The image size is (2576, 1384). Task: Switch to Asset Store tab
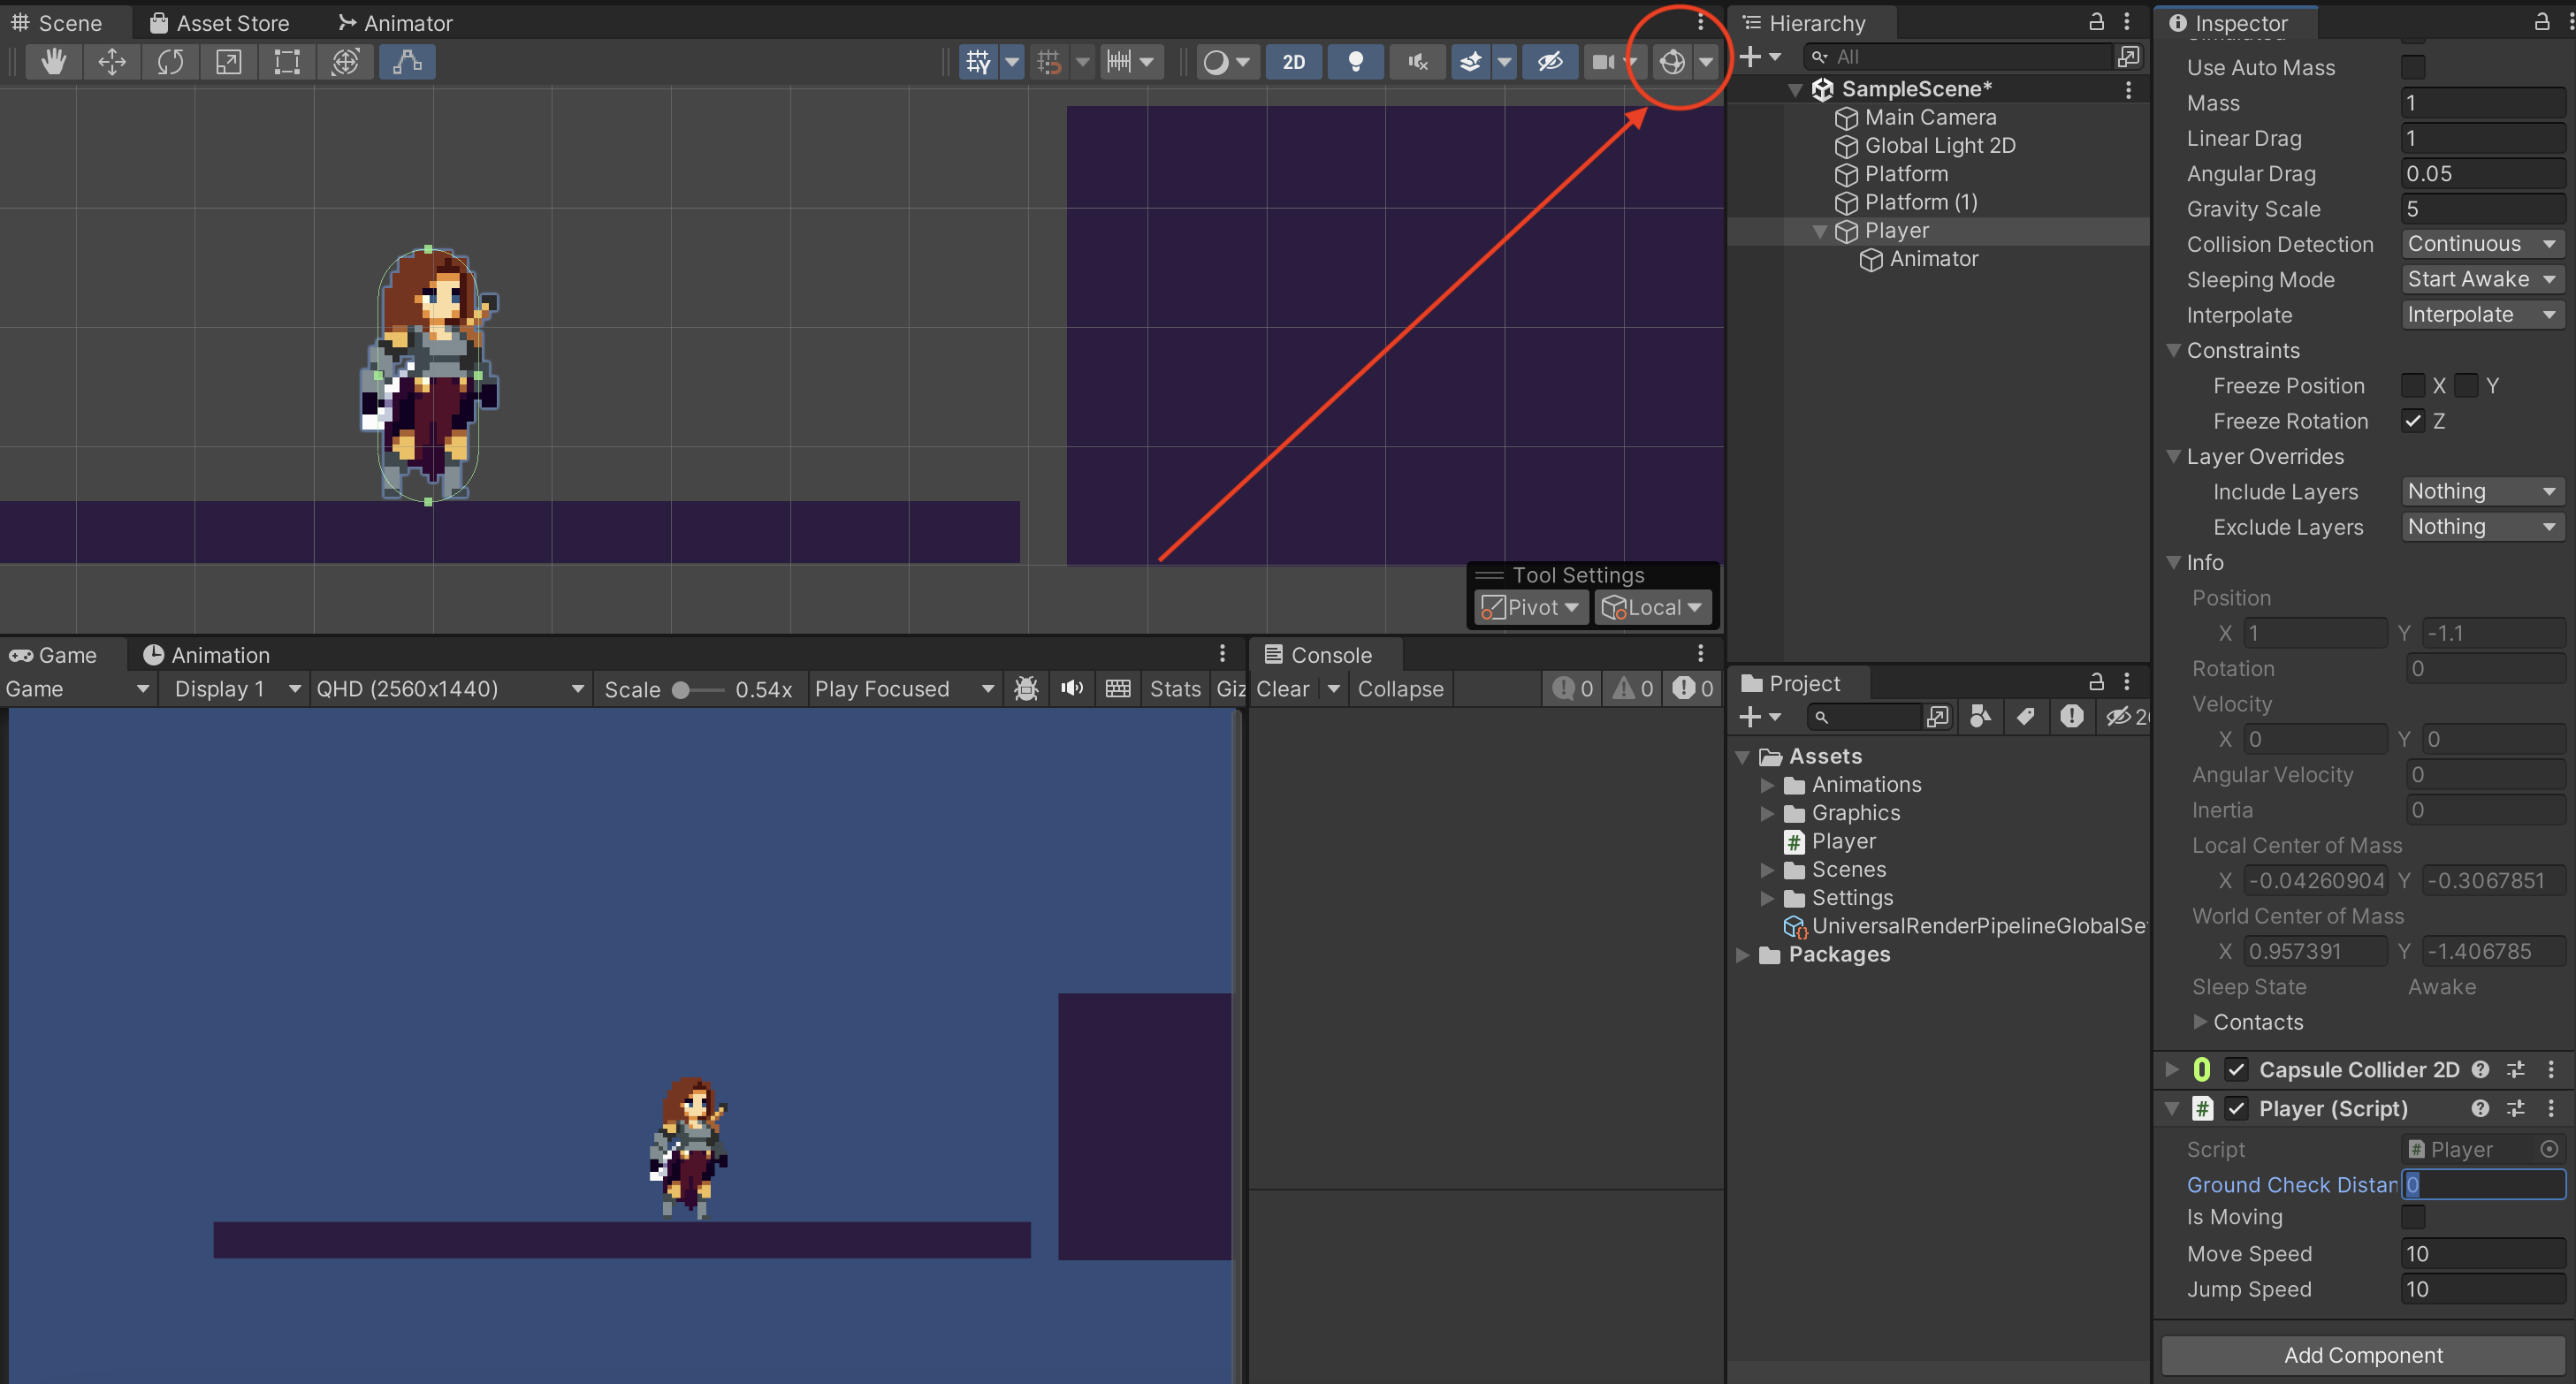click(x=219, y=22)
